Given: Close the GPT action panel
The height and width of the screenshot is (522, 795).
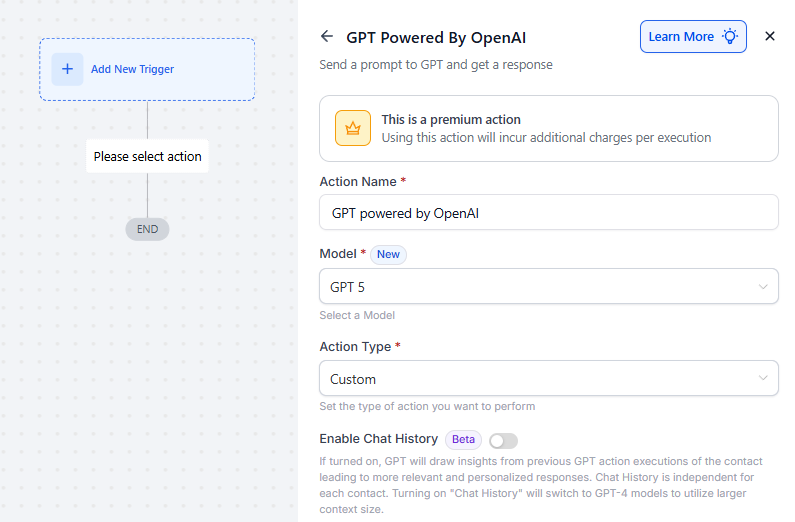Looking at the screenshot, I should point(770,37).
